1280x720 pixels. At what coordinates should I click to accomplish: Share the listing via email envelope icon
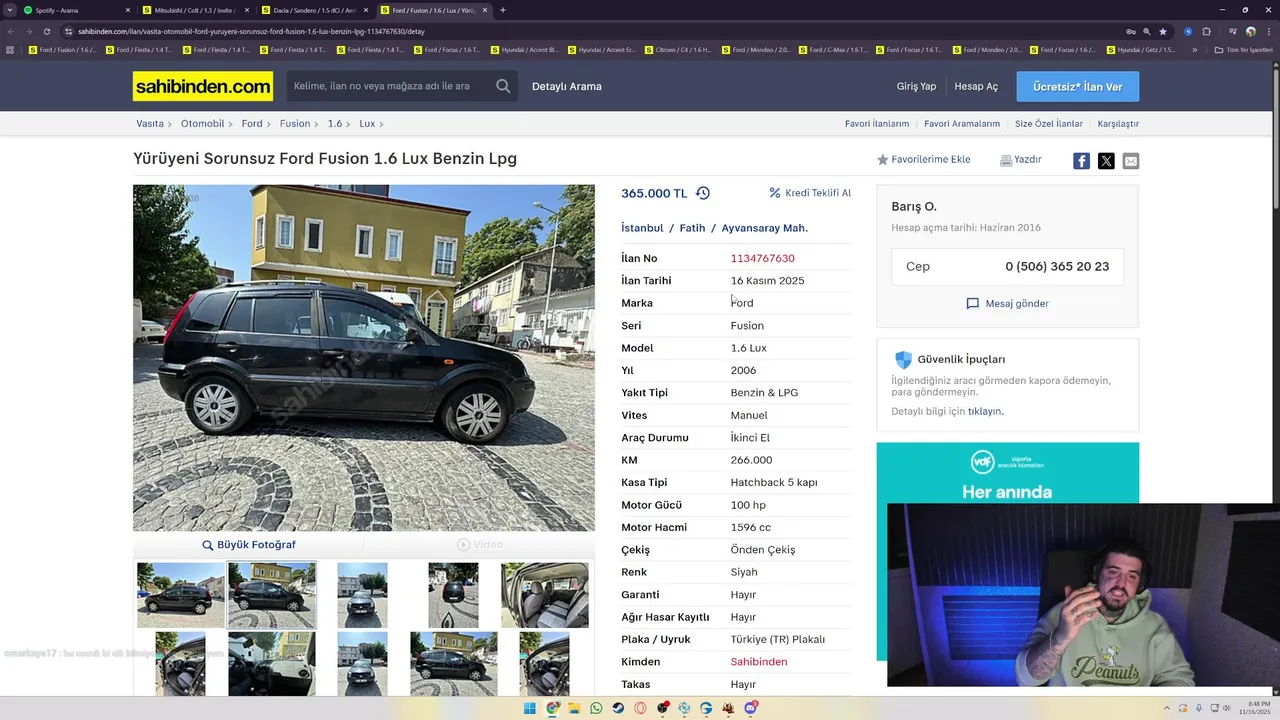click(x=1130, y=161)
